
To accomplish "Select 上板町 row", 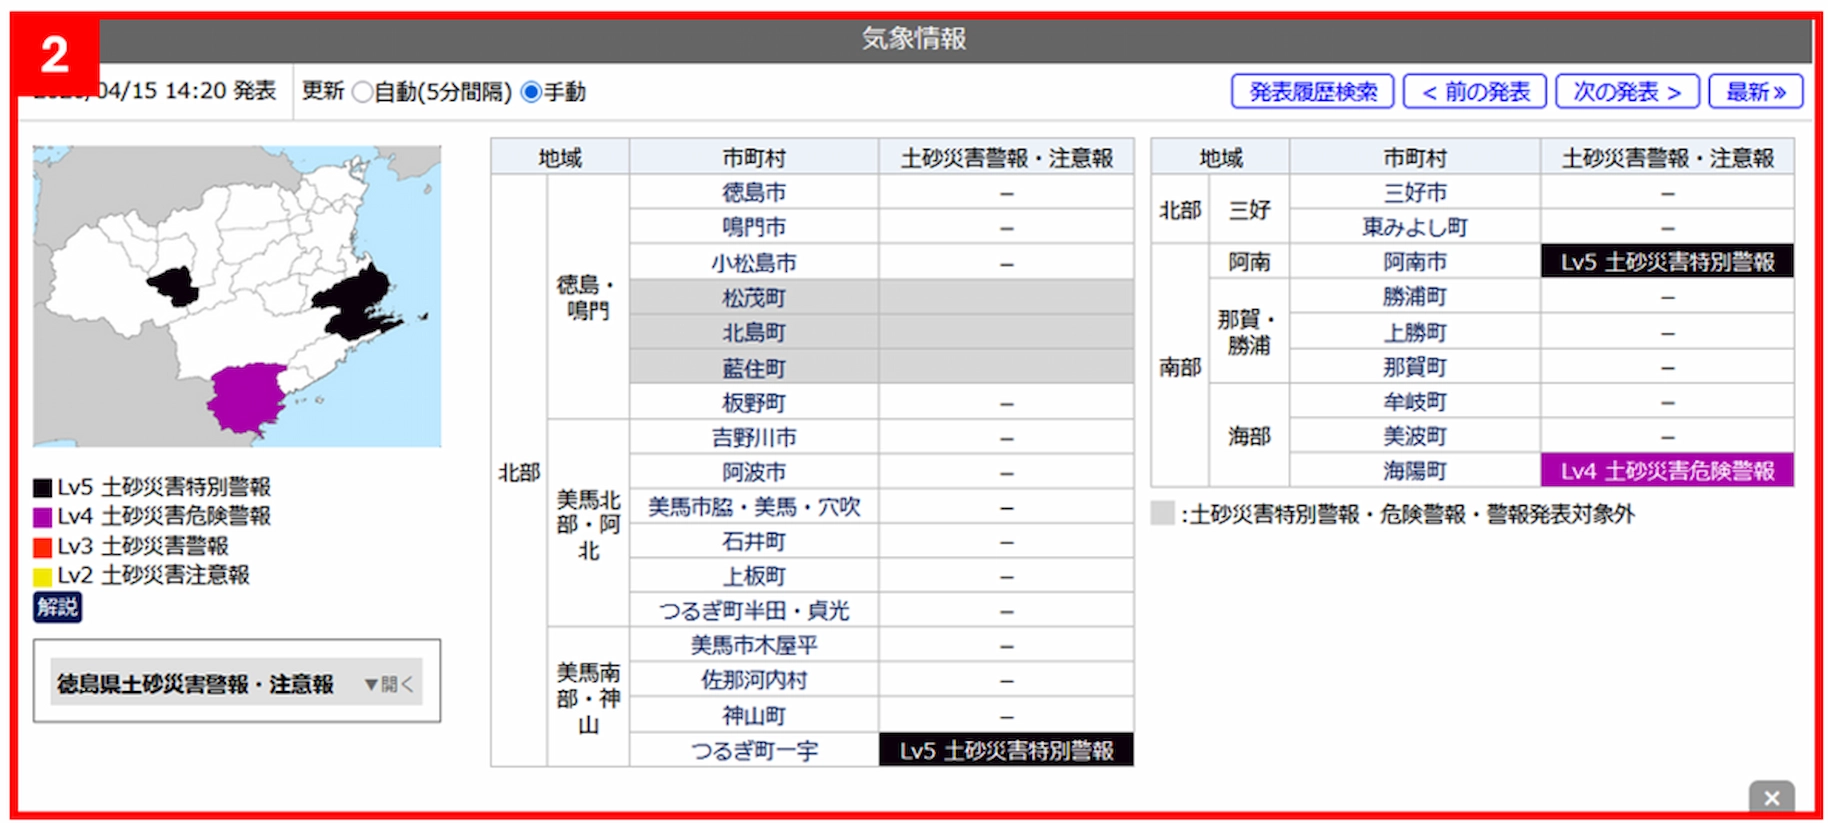I will (x=881, y=576).
